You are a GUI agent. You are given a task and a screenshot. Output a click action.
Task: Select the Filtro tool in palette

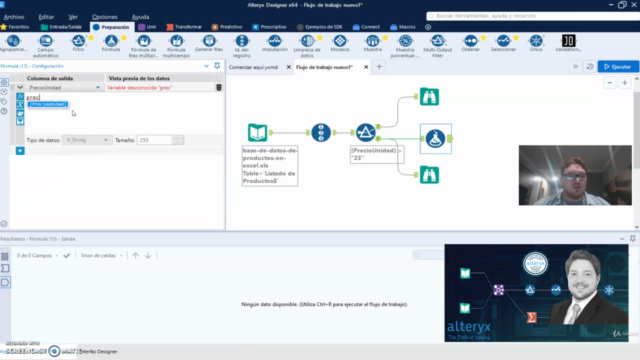point(78,43)
